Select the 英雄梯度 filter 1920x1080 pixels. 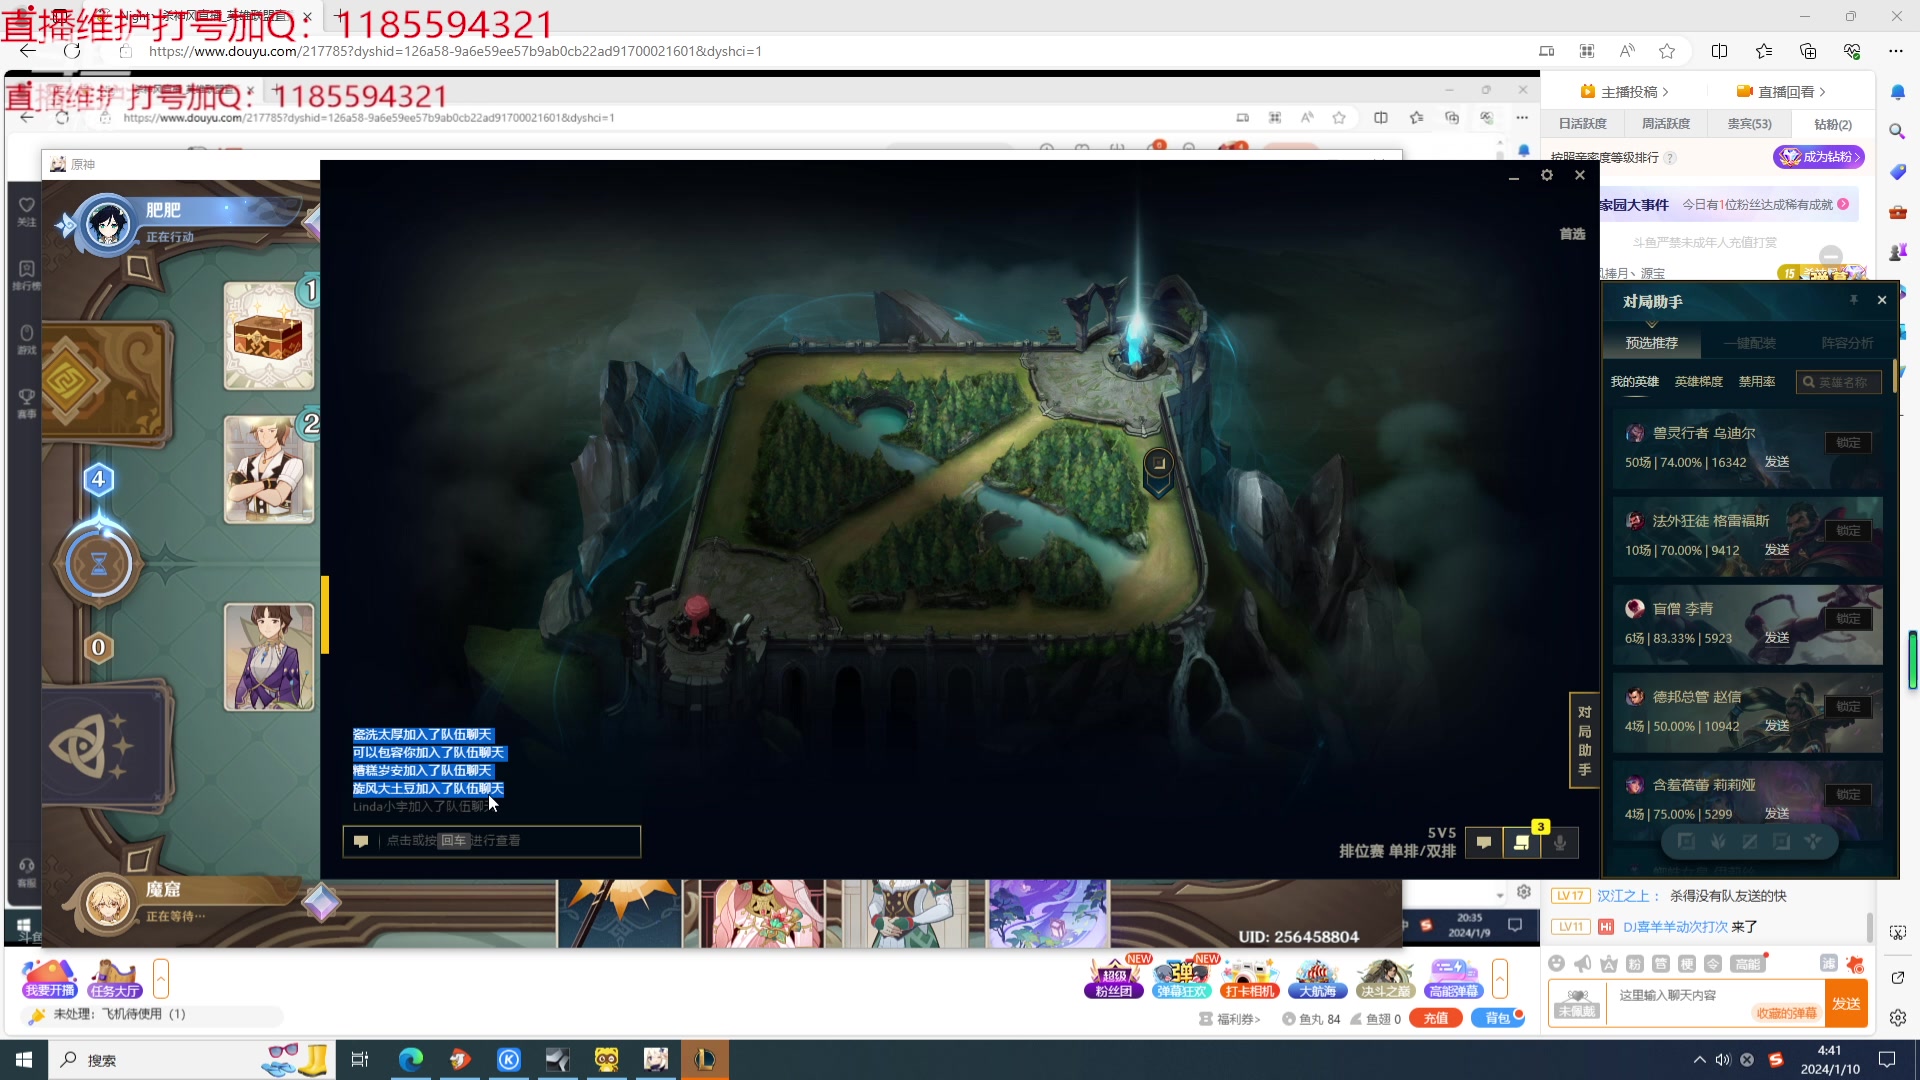pyautogui.click(x=1698, y=382)
